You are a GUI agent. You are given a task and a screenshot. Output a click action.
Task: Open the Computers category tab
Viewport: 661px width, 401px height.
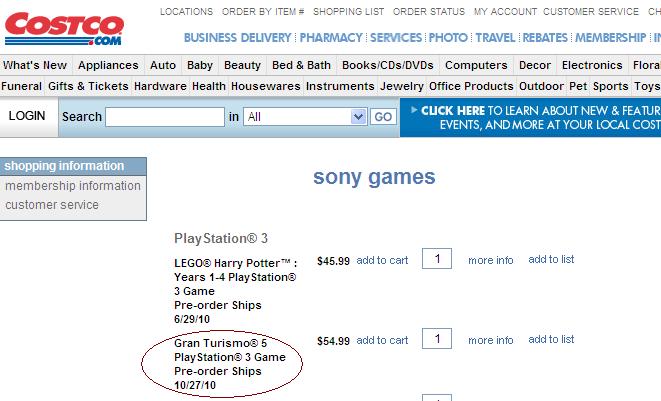pyautogui.click(x=476, y=65)
